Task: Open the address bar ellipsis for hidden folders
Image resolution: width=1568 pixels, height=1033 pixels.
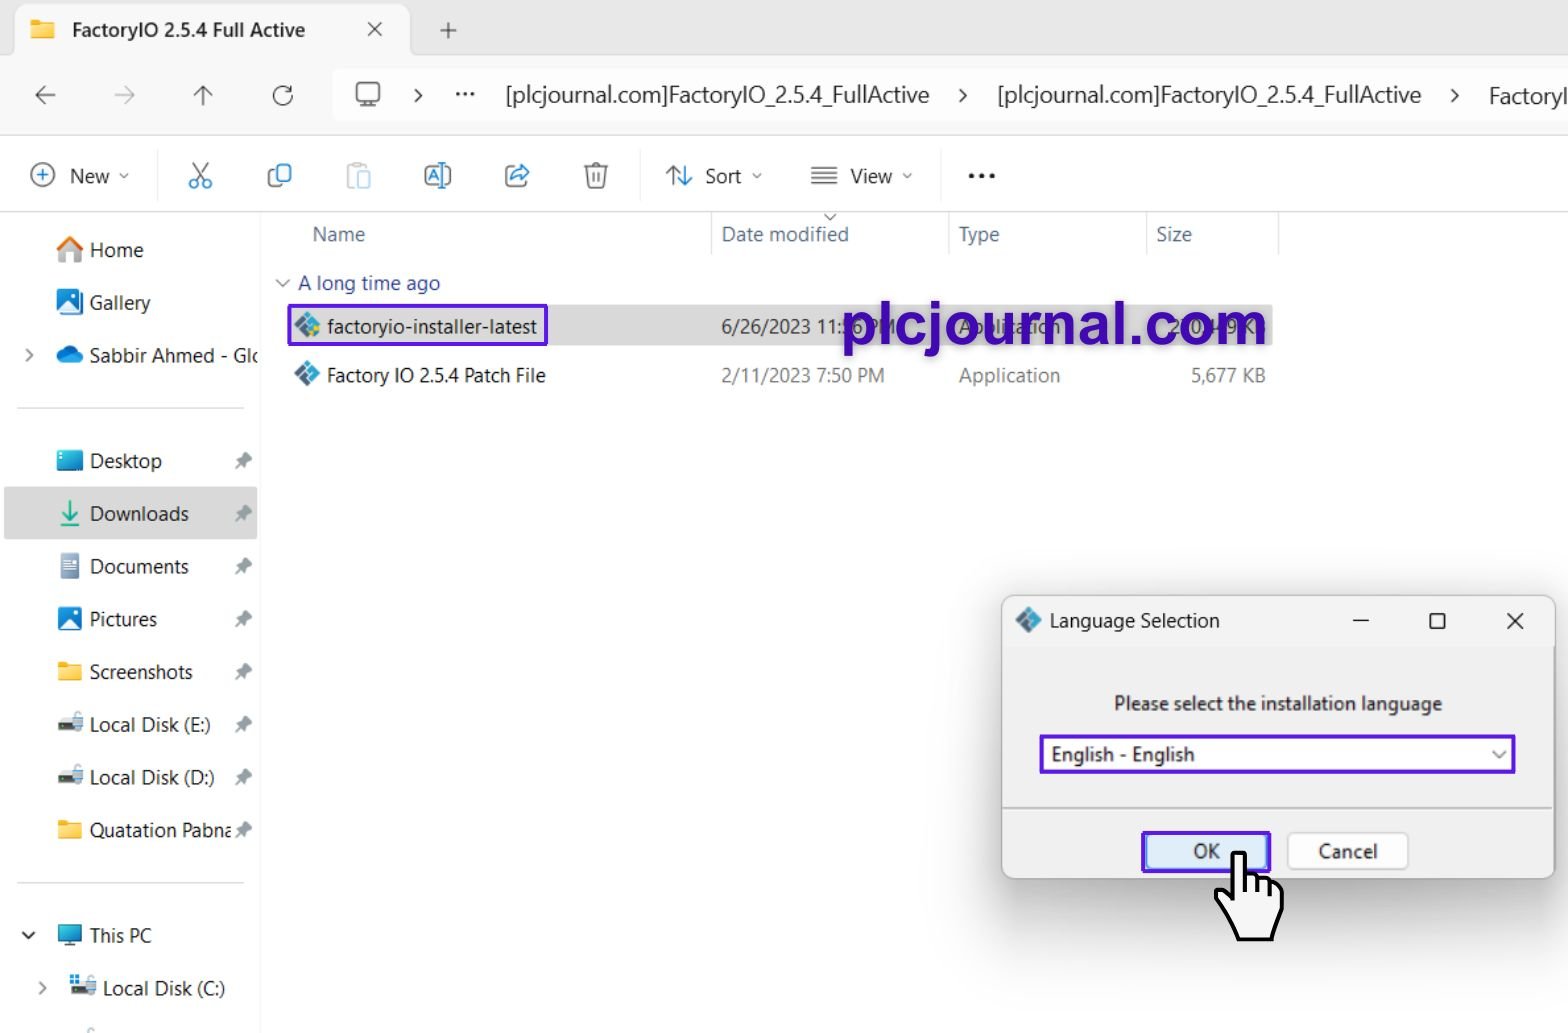Action: 465,95
